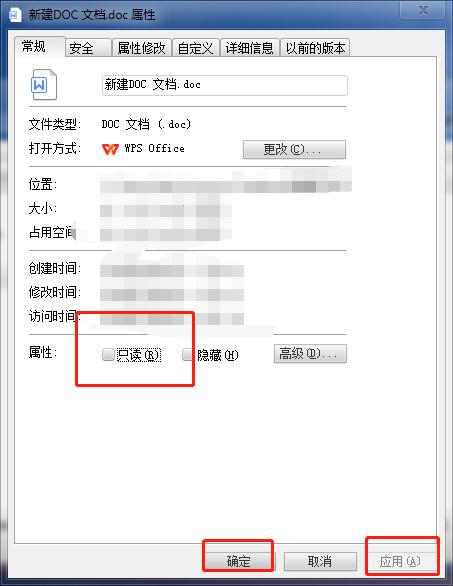Click the large DOC file icon

pyautogui.click(x=44, y=85)
